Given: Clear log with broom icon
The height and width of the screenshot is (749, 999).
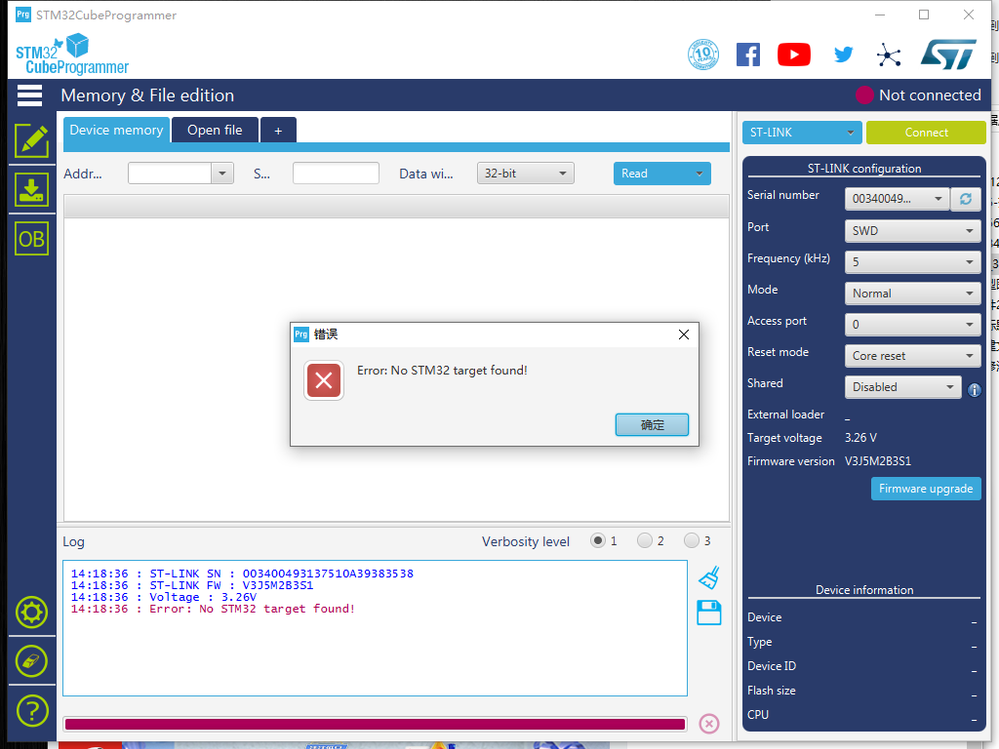Looking at the screenshot, I should click(709, 577).
